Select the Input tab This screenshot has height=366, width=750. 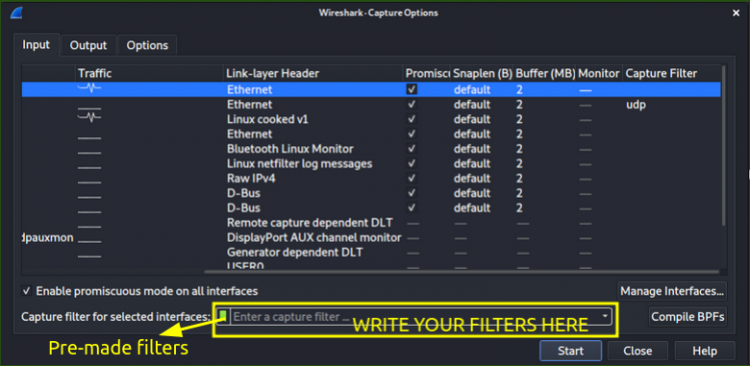[x=36, y=45]
